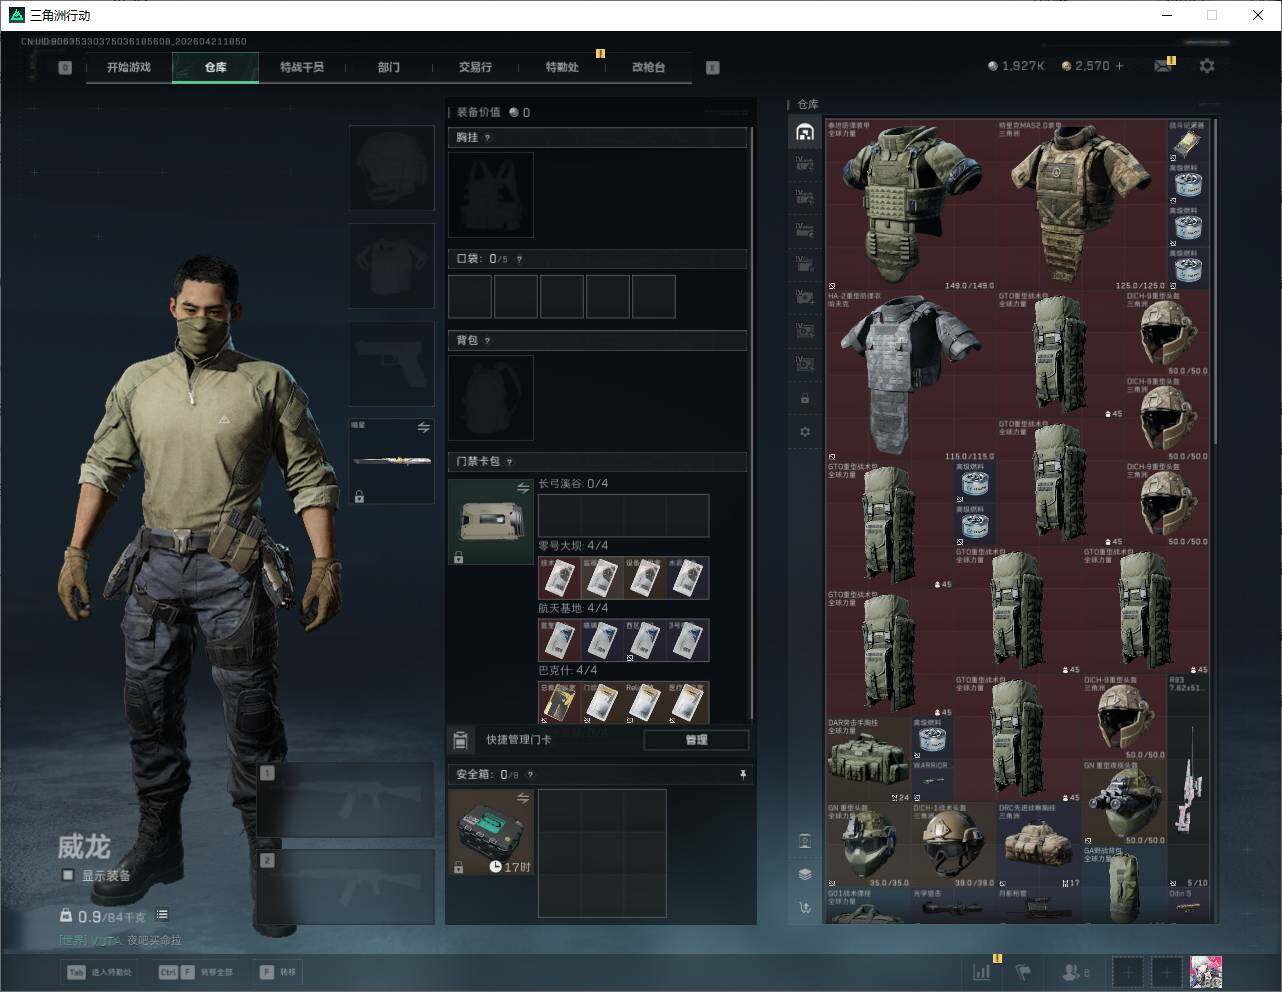Click the 快捷管理门卡 card icon

coord(460,740)
